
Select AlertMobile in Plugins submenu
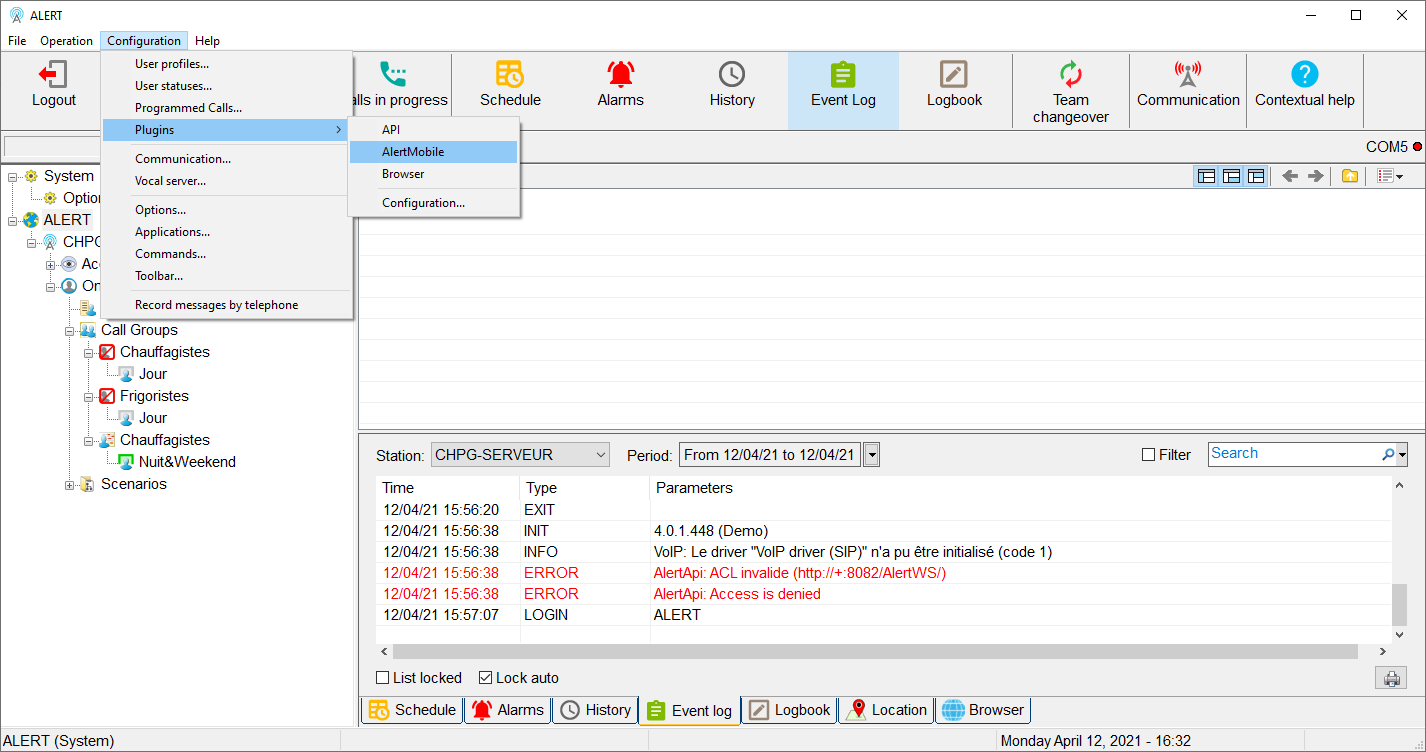[413, 152]
